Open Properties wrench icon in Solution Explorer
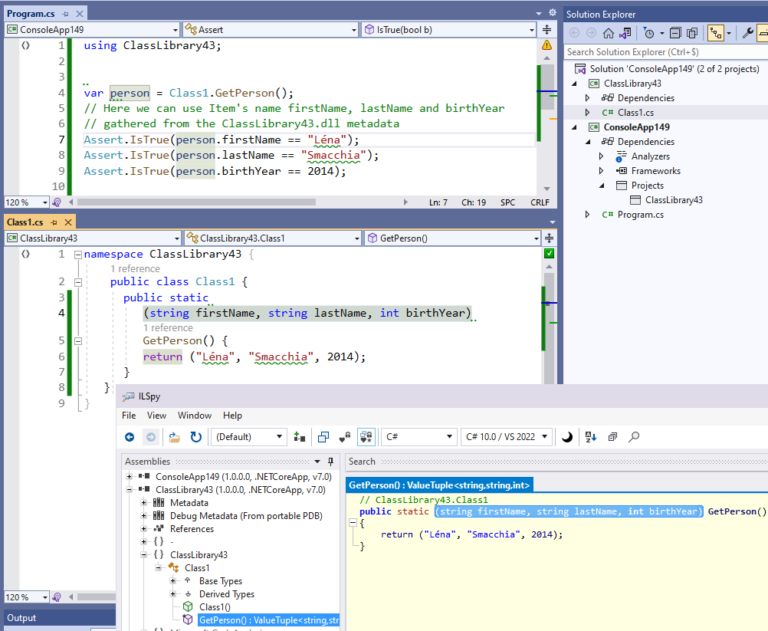The image size is (768, 631). (x=747, y=33)
